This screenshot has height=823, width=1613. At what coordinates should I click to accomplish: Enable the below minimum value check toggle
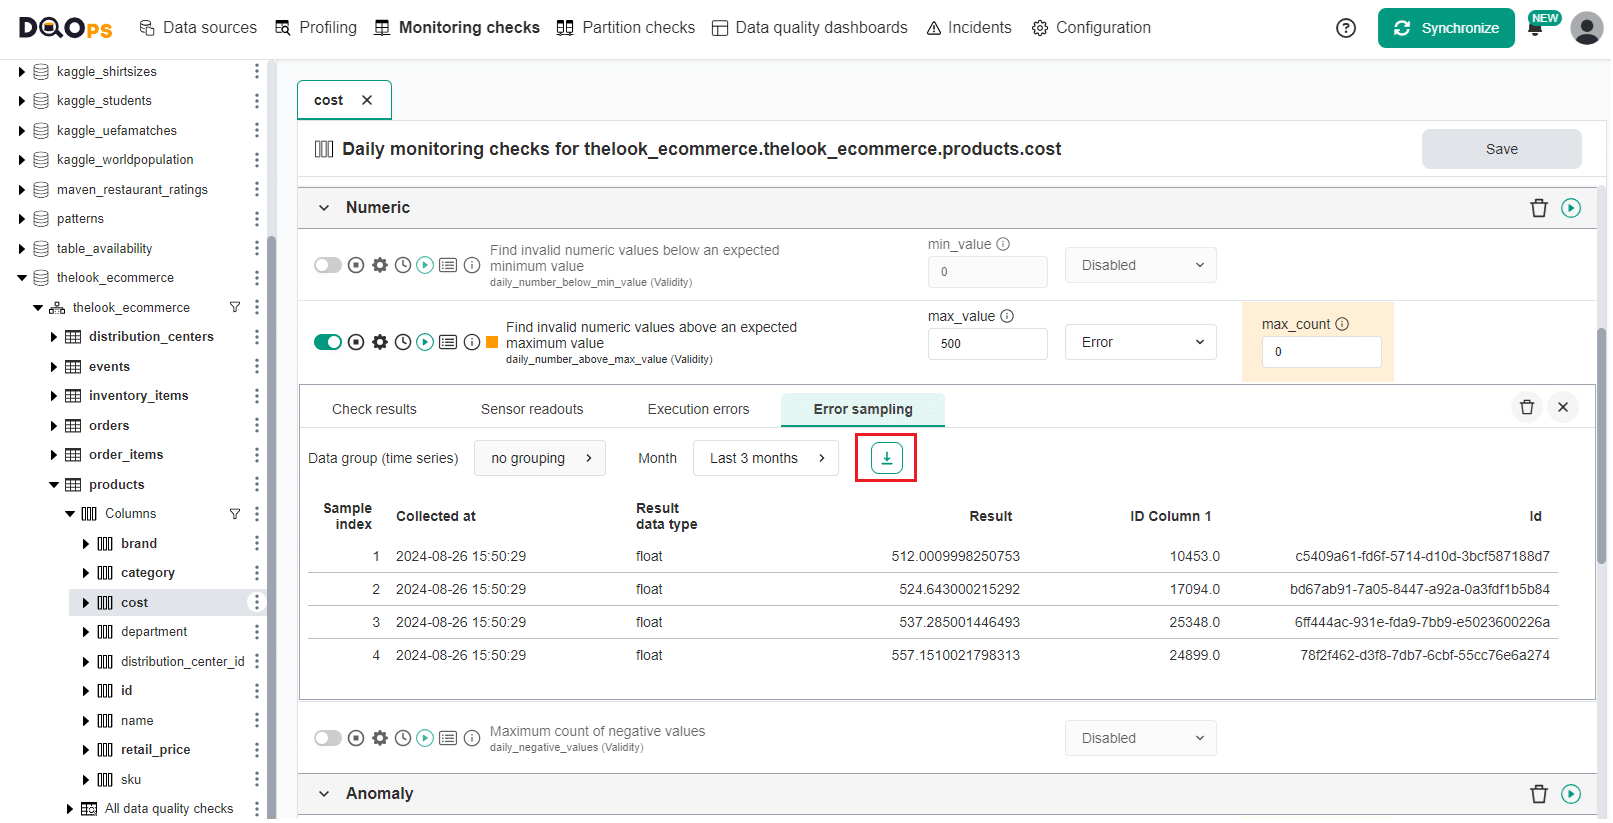(x=328, y=265)
